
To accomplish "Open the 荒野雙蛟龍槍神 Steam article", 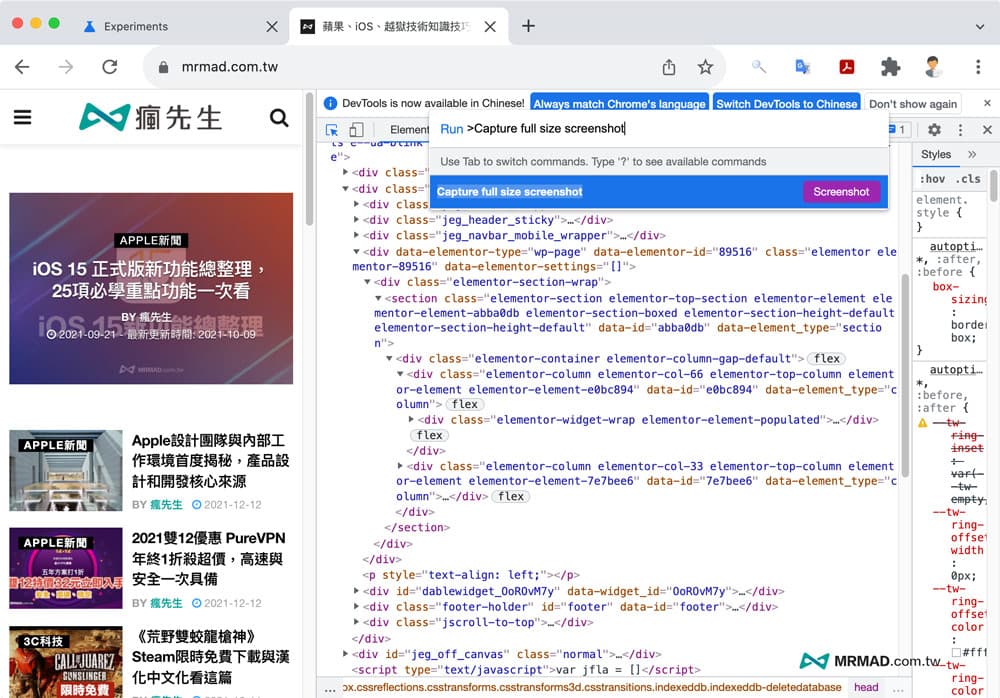I will [x=210, y=657].
